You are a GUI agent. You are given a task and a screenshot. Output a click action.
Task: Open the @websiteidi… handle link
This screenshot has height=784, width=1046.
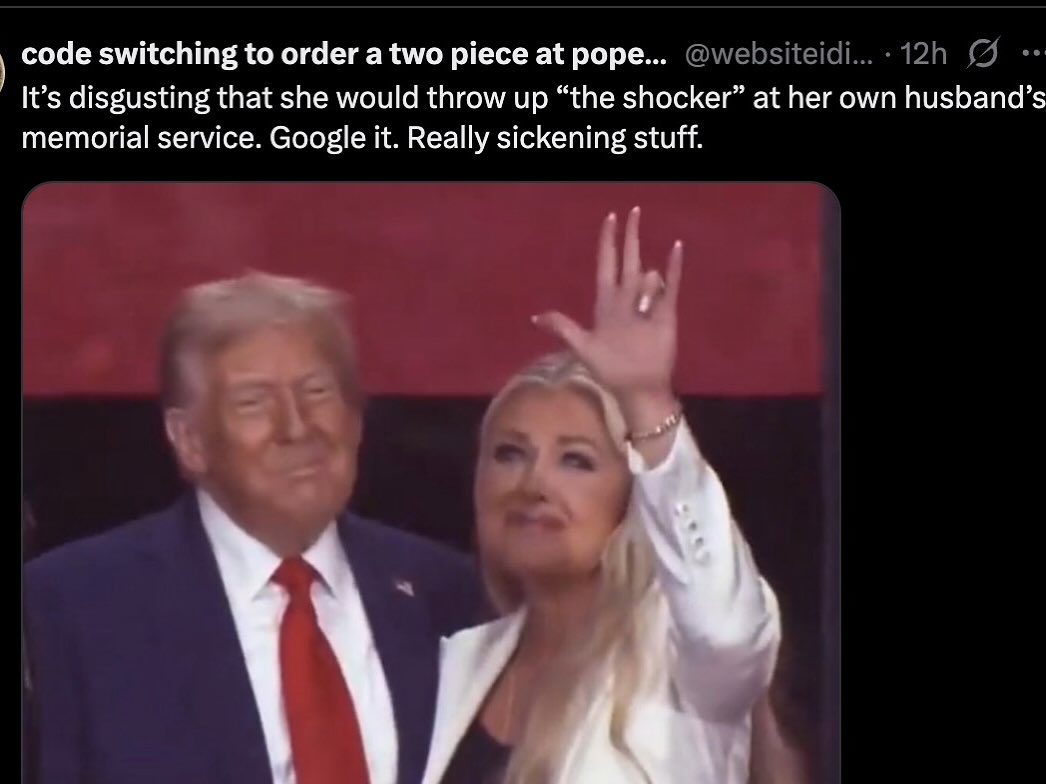(778, 54)
